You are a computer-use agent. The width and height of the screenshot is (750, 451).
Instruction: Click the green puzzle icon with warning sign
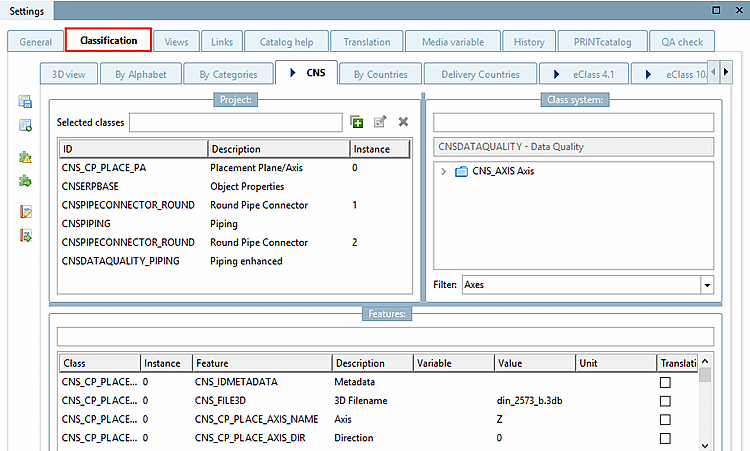(x=26, y=158)
